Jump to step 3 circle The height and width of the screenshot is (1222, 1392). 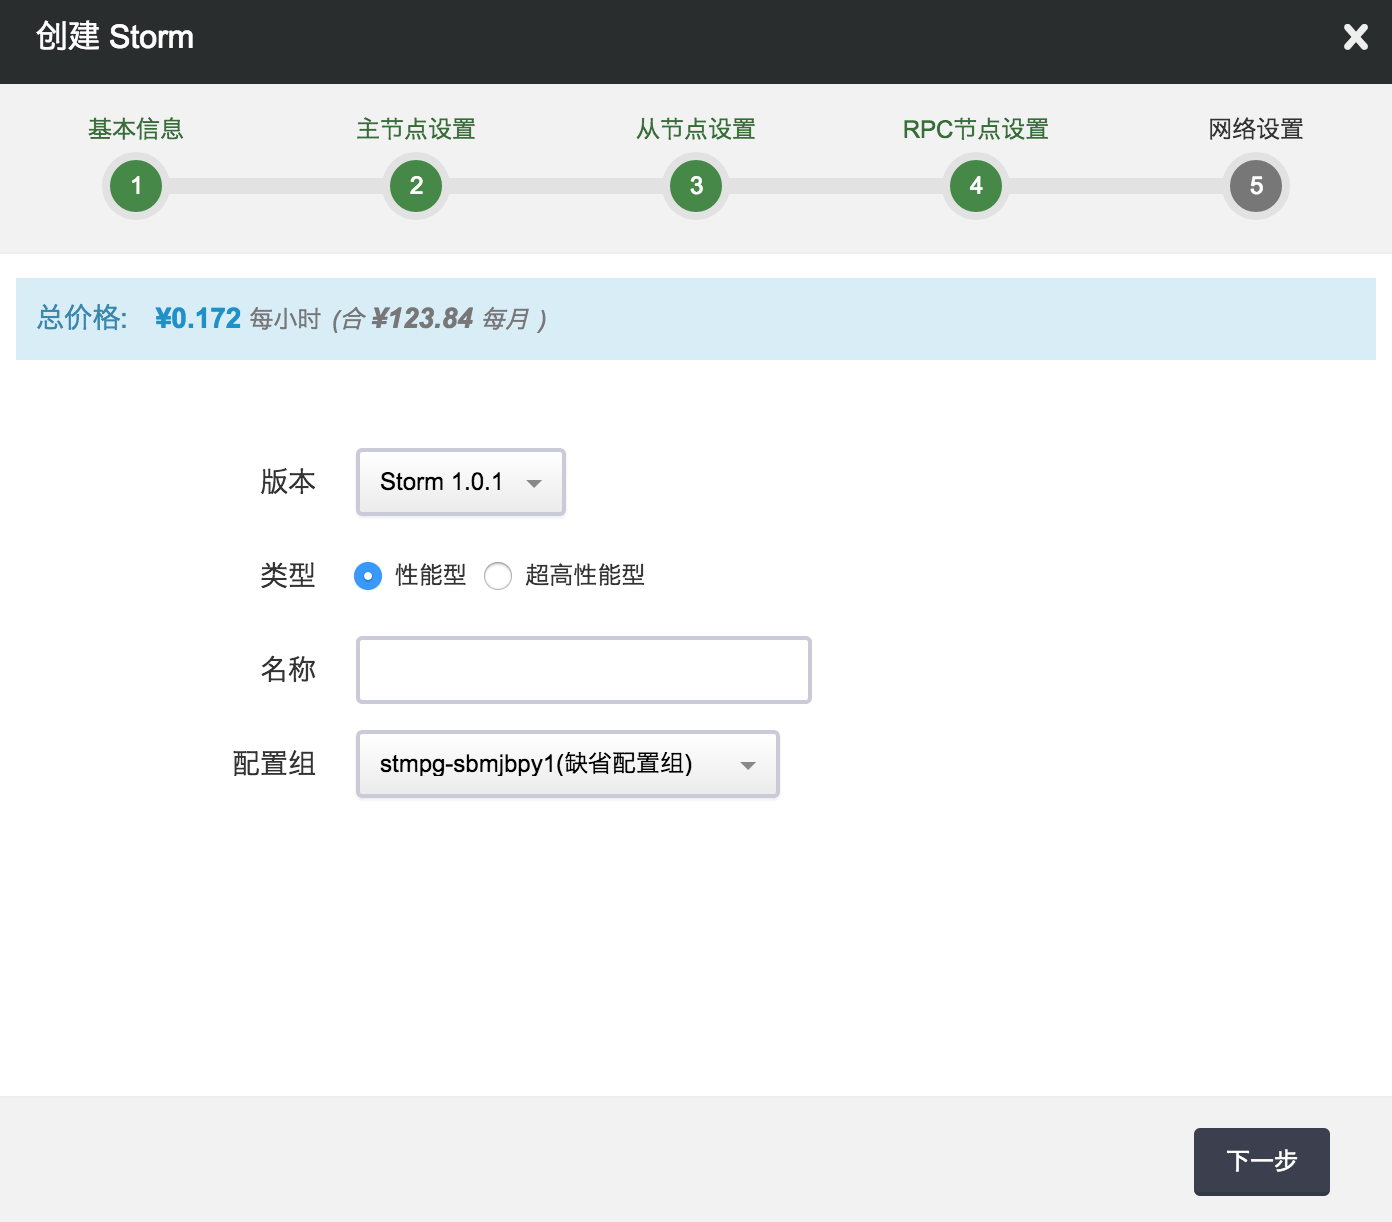coord(696,186)
